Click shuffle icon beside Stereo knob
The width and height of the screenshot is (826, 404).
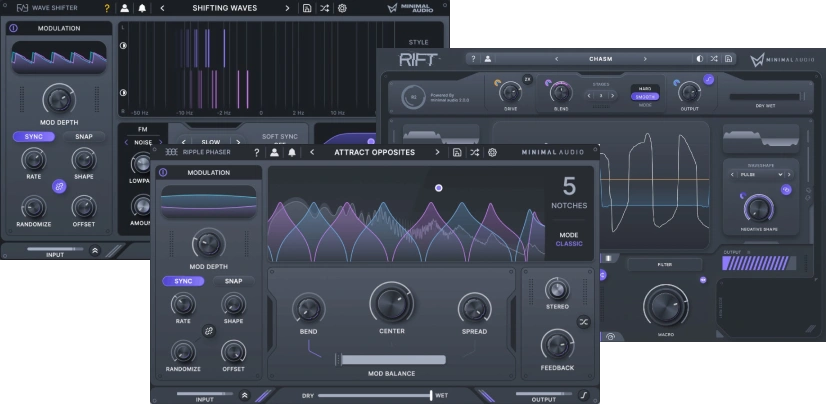point(583,322)
